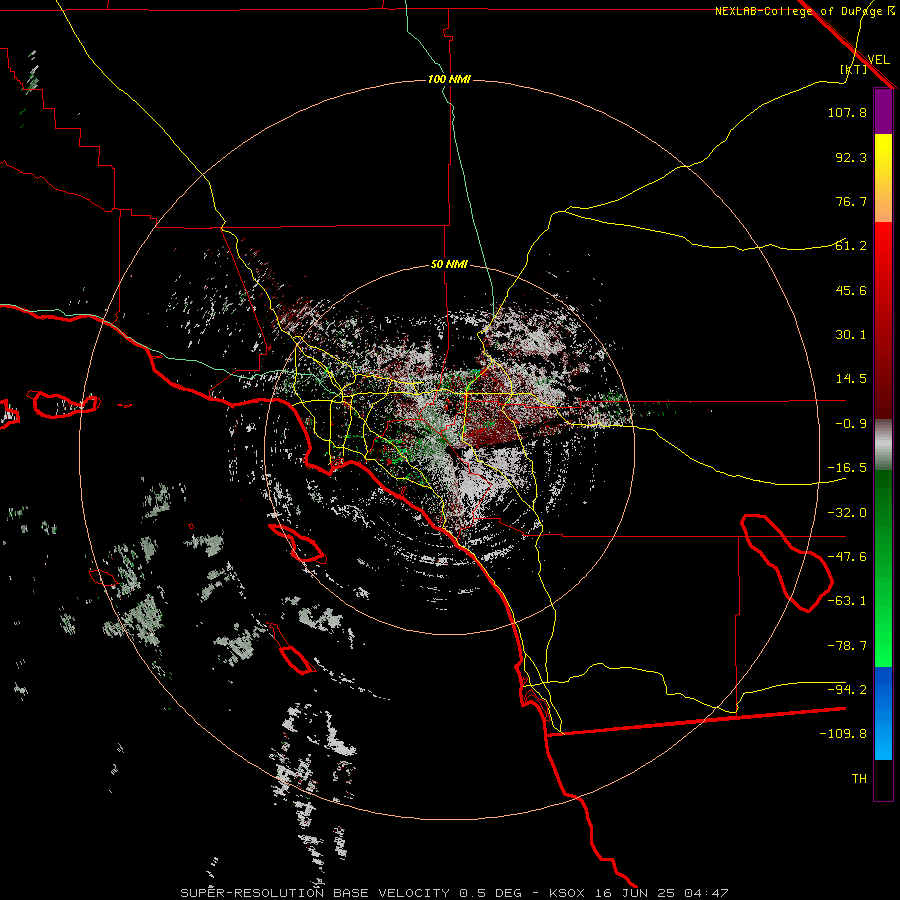Click the 14.5 color scale value
Image resolution: width=900 pixels, height=900 pixels.
click(x=851, y=379)
